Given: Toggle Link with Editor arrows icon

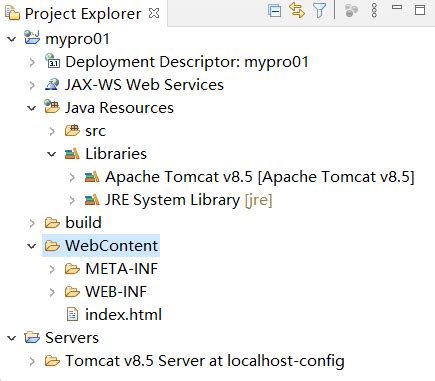Looking at the screenshot, I should click(297, 10).
